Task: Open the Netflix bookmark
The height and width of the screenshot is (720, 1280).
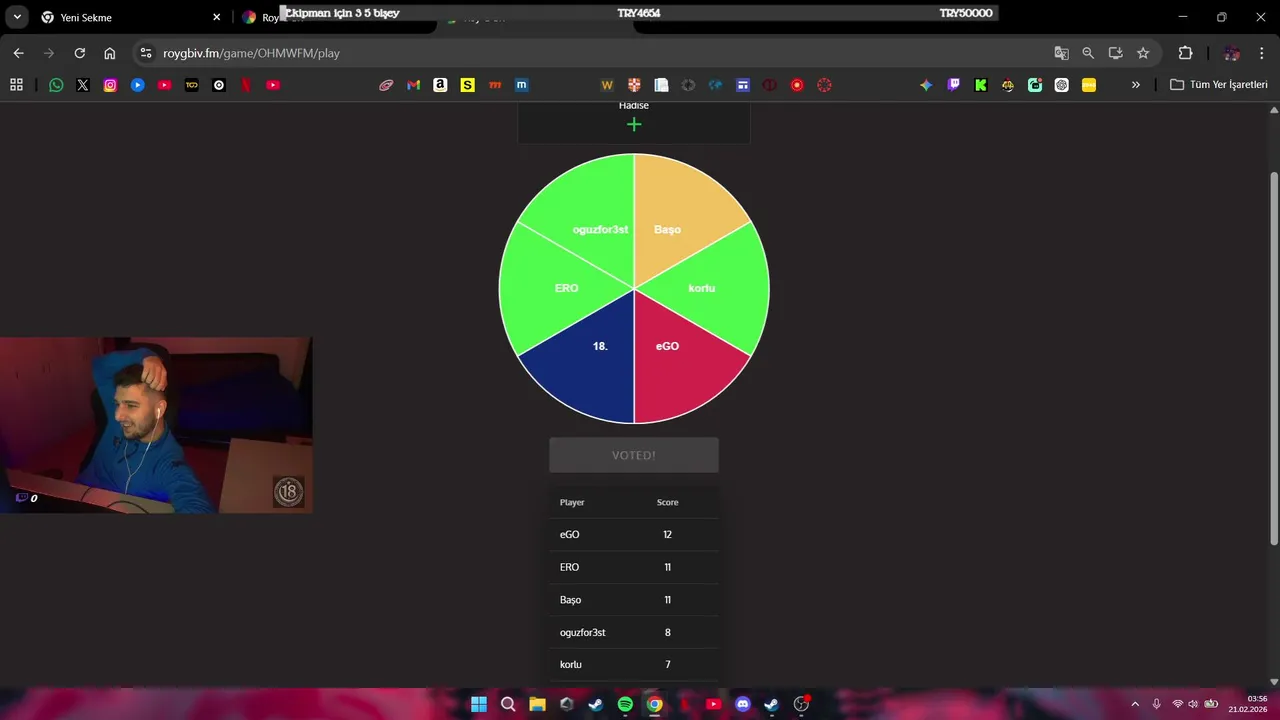Action: [246, 85]
